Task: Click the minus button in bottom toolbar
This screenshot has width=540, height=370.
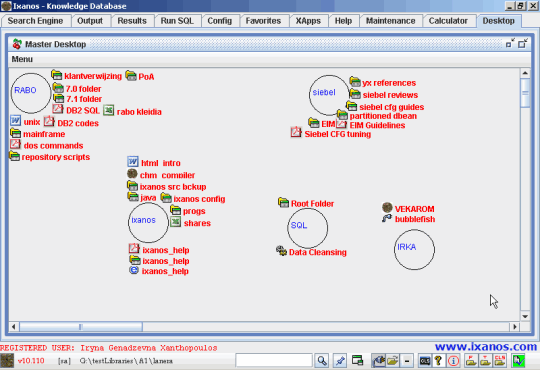Action: (x=407, y=361)
